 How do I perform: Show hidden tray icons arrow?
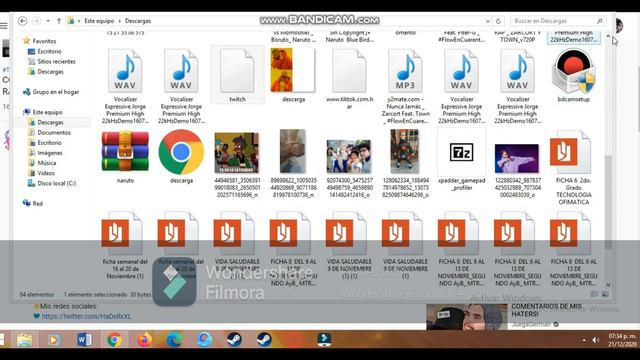pos(584,340)
